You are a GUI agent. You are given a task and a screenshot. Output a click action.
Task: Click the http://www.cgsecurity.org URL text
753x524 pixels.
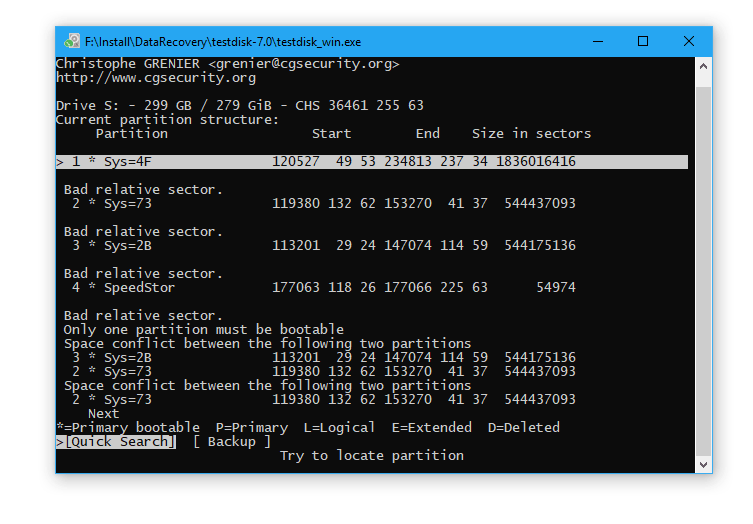point(156,78)
